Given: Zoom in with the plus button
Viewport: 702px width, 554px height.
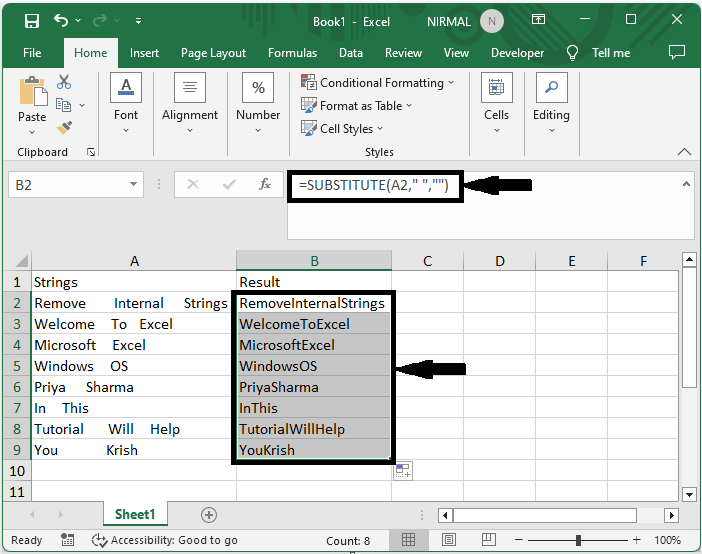Looking at the screenshot, I should [636, 540].
